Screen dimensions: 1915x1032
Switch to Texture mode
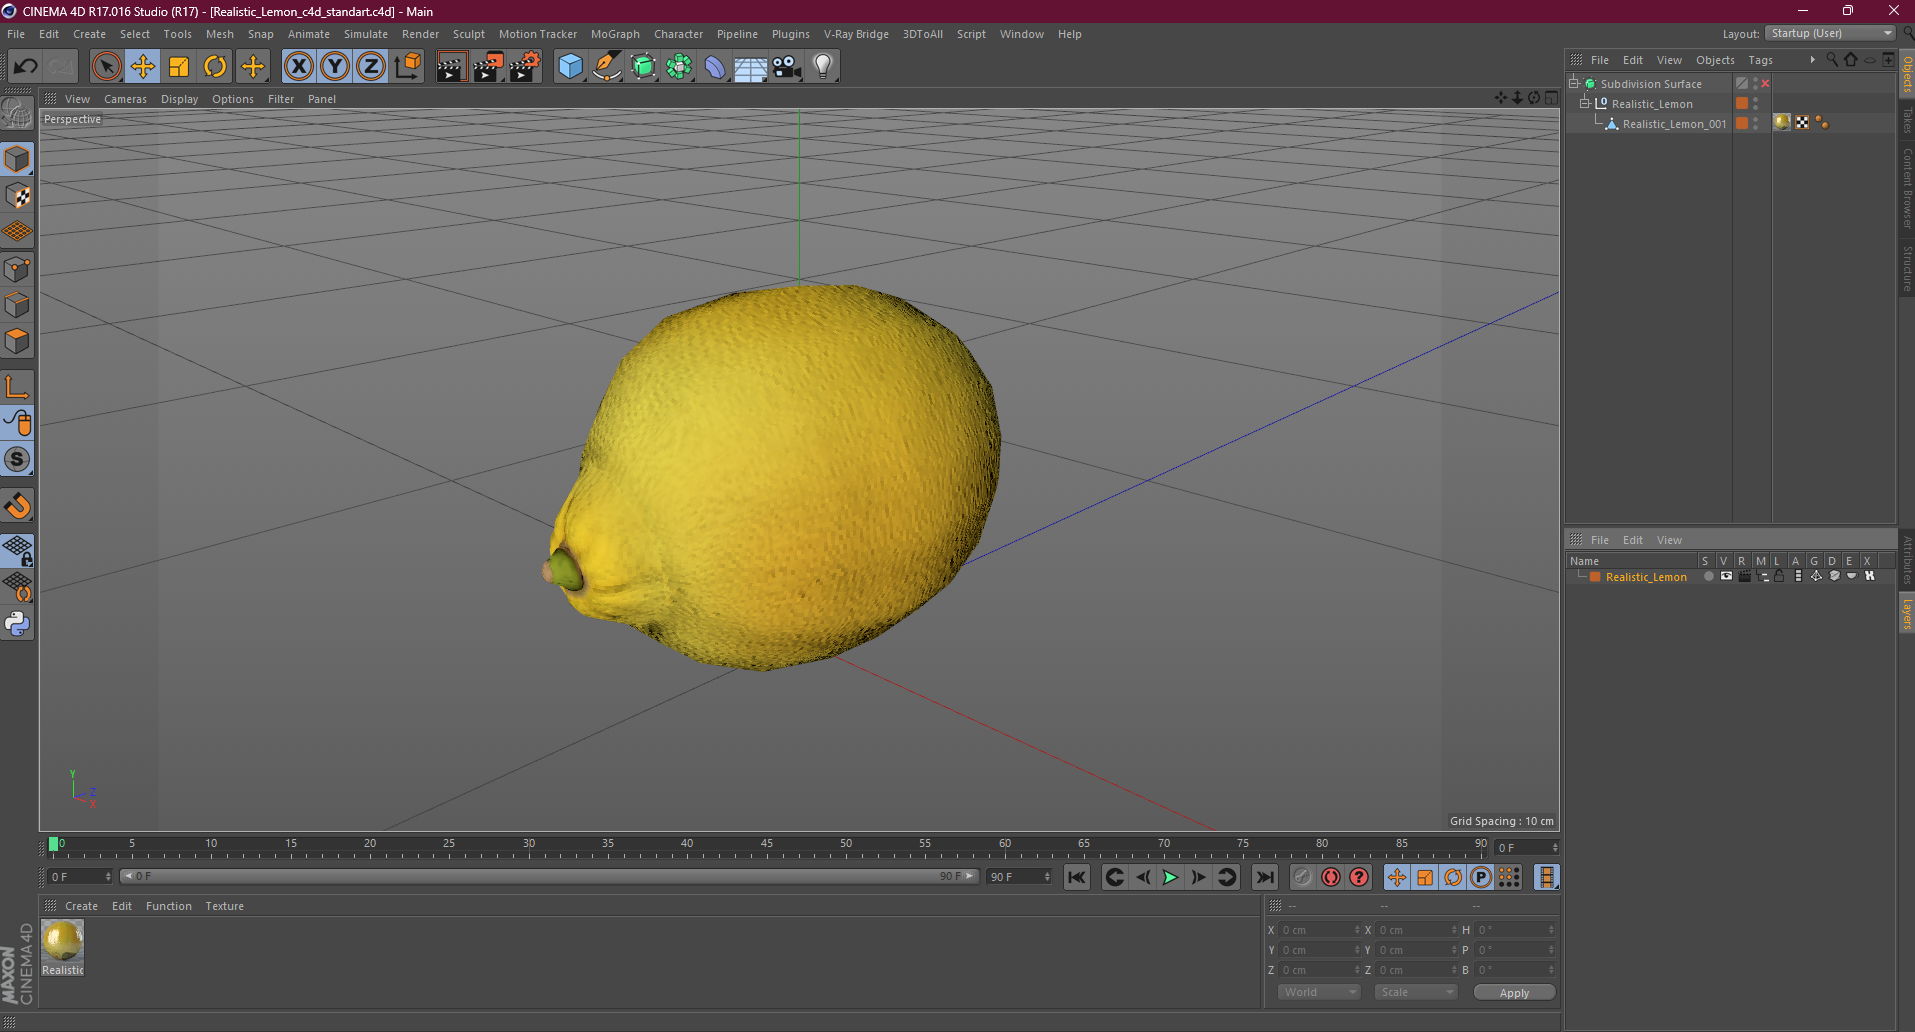17,196
